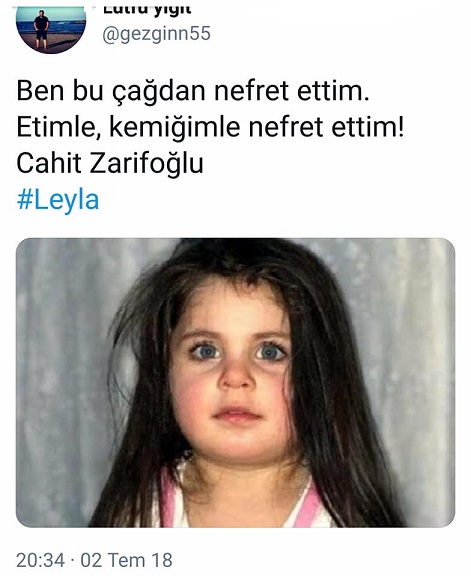Open the #Leyla hashtag
Viewport: 471px width, 576px height.
(x=58, y=200)
